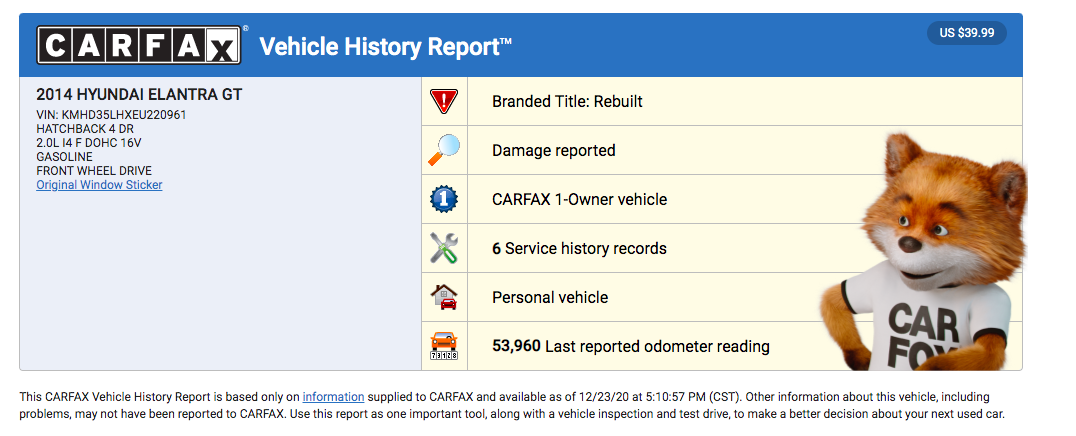1076x436 pixels.
Task: Open the 'information' link in disclaimer
Action: pos(334,397)
